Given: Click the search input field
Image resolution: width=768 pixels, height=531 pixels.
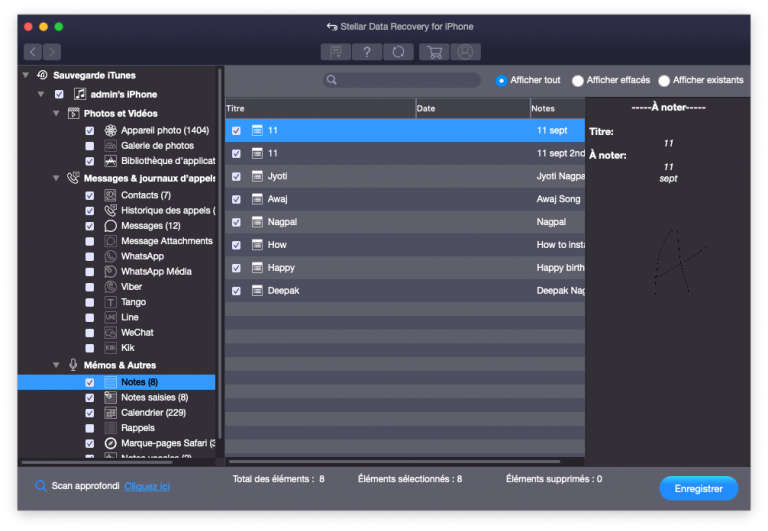Looking at the screenshot, I should [x=402, y=80].
